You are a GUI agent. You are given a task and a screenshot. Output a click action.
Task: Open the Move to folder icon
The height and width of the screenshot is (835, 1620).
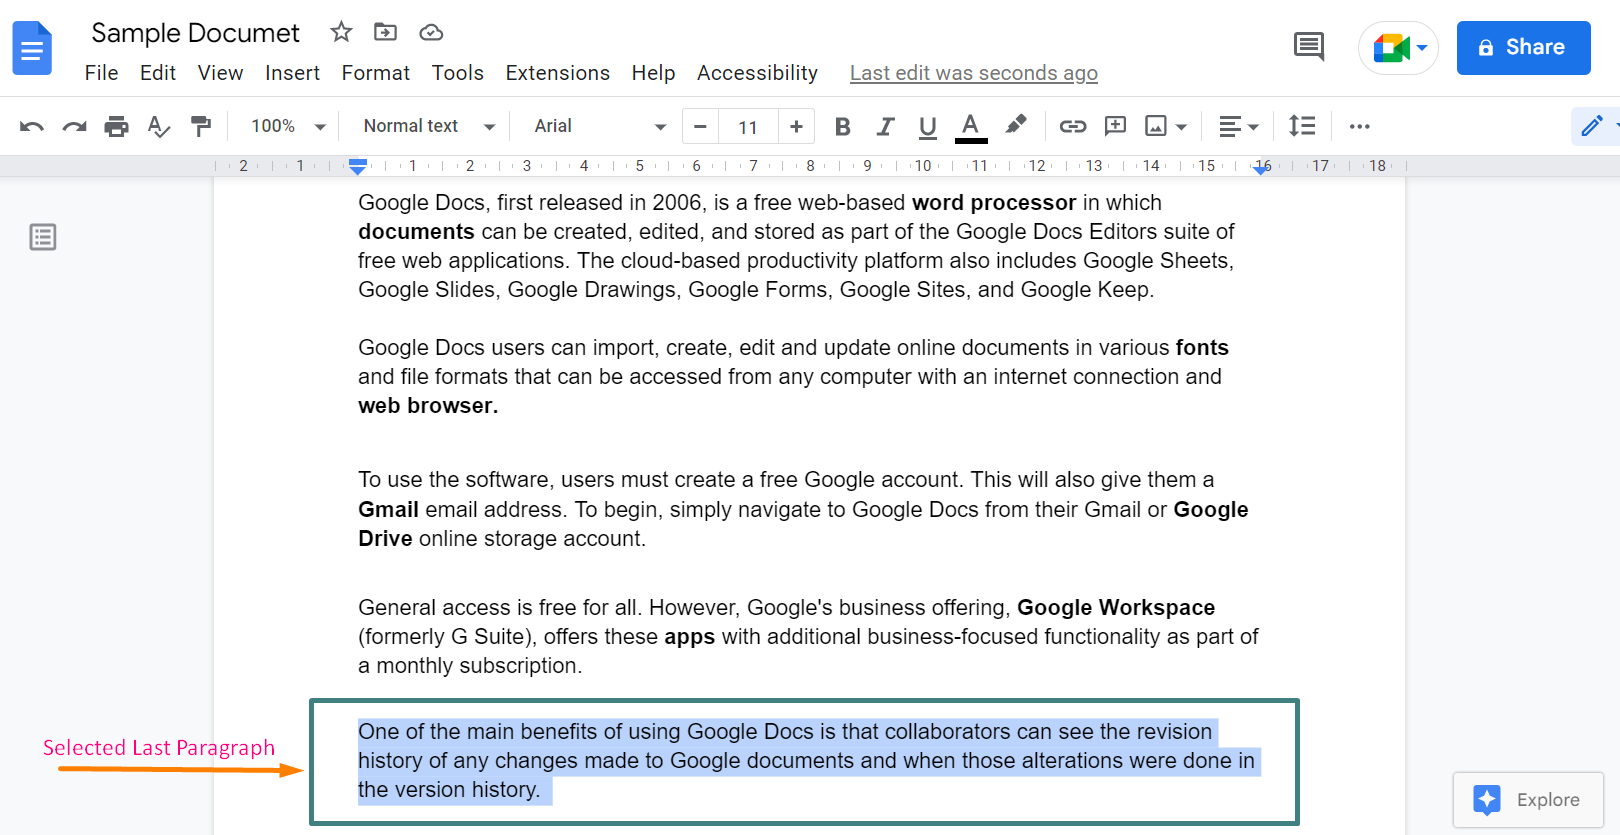coord(385,32)
